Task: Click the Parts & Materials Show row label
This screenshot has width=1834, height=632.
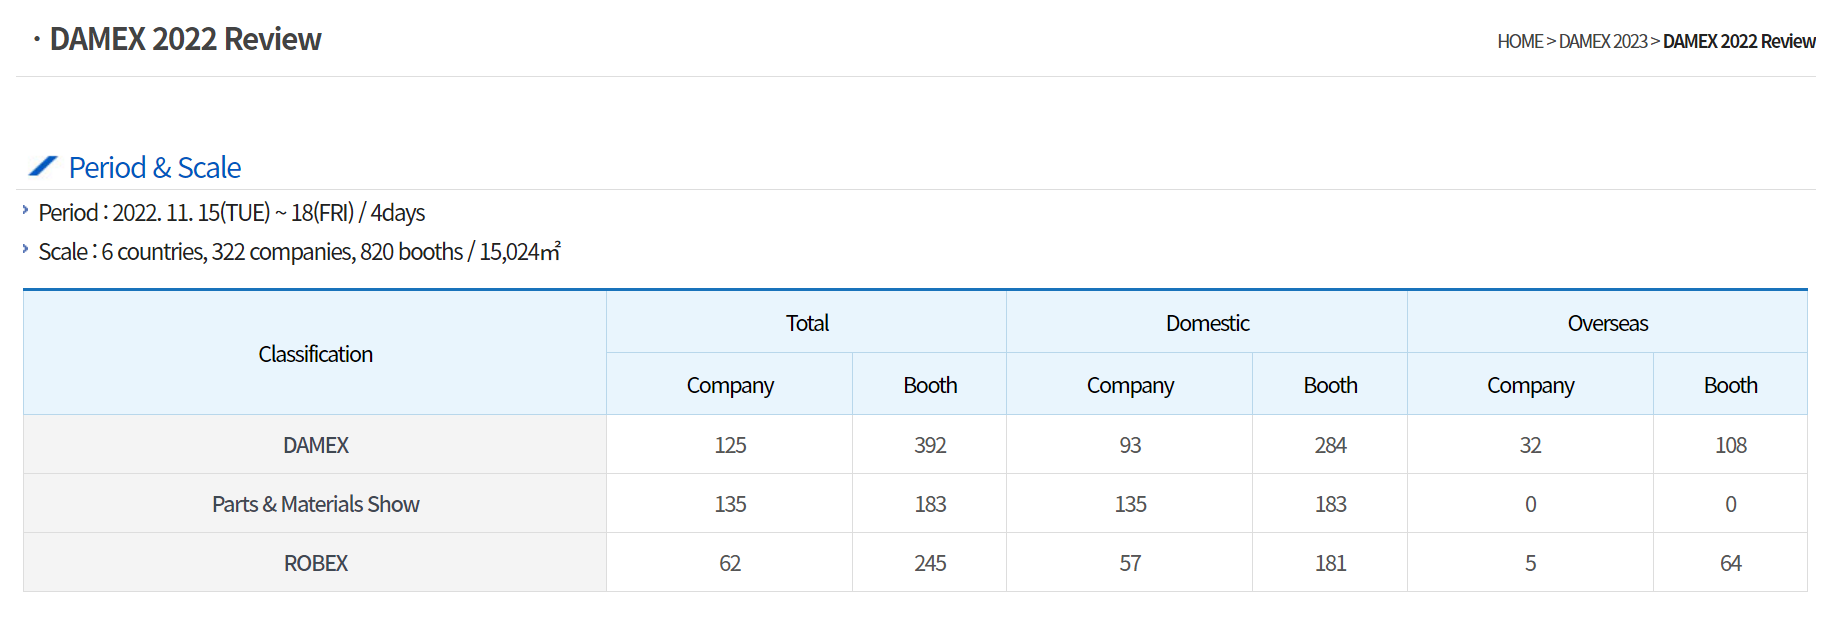Action: point(315,504)
